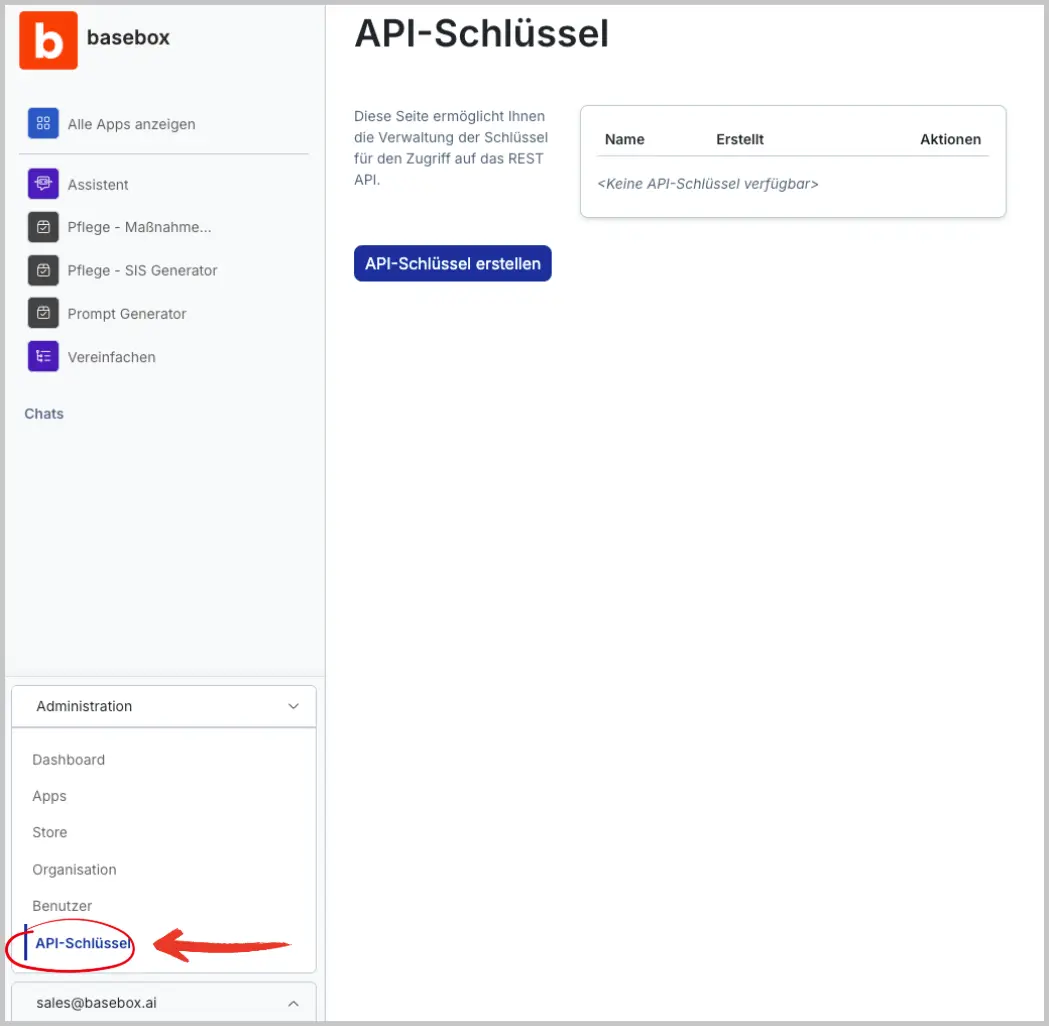This screenshot has width=1049, height=1026.
Task: Click the Pflege - Maßnahme app icon
Action: [x=43, y=227]
